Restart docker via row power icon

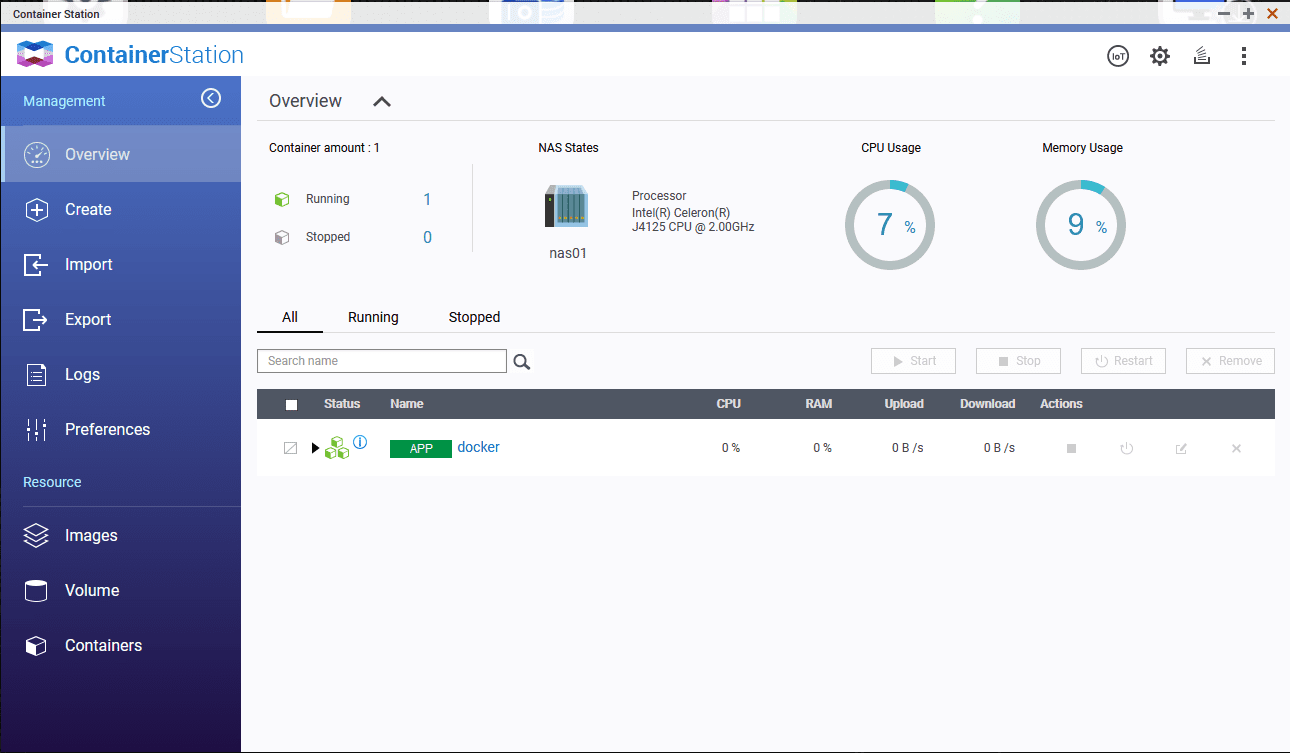click(1127, 449)
